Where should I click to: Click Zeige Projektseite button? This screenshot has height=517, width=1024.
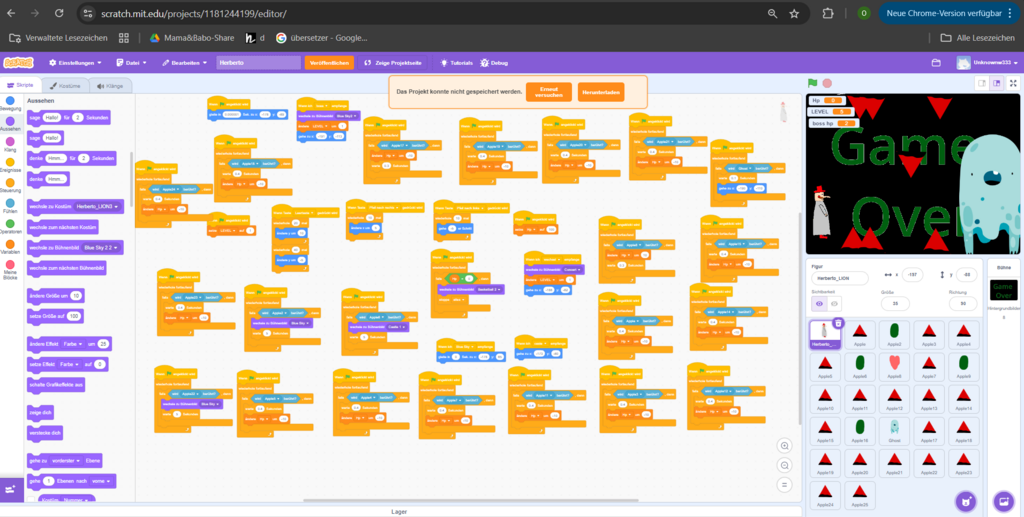395,62
